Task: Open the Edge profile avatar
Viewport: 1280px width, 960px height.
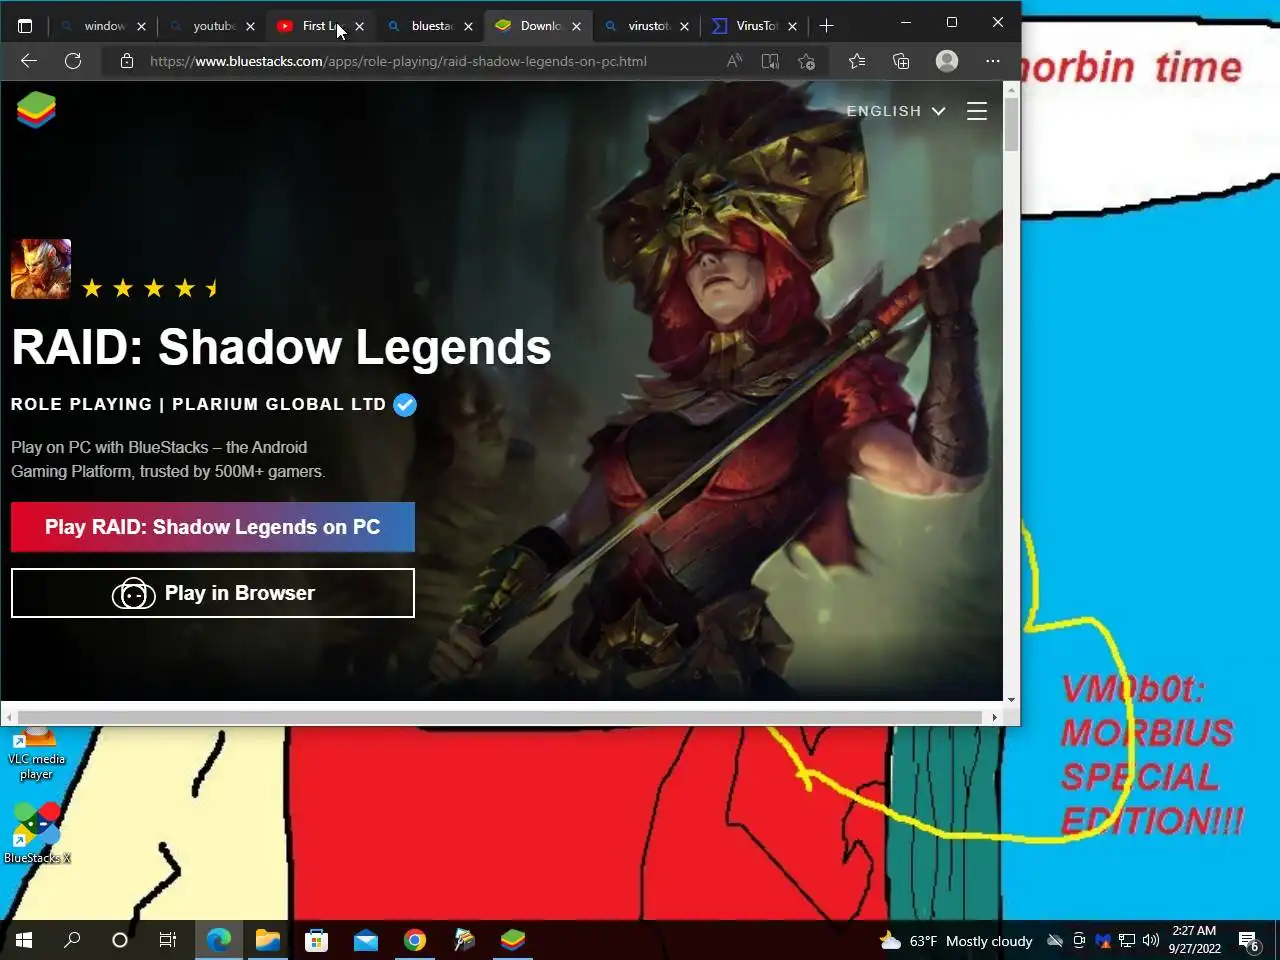Action: (x=946, y=61)
